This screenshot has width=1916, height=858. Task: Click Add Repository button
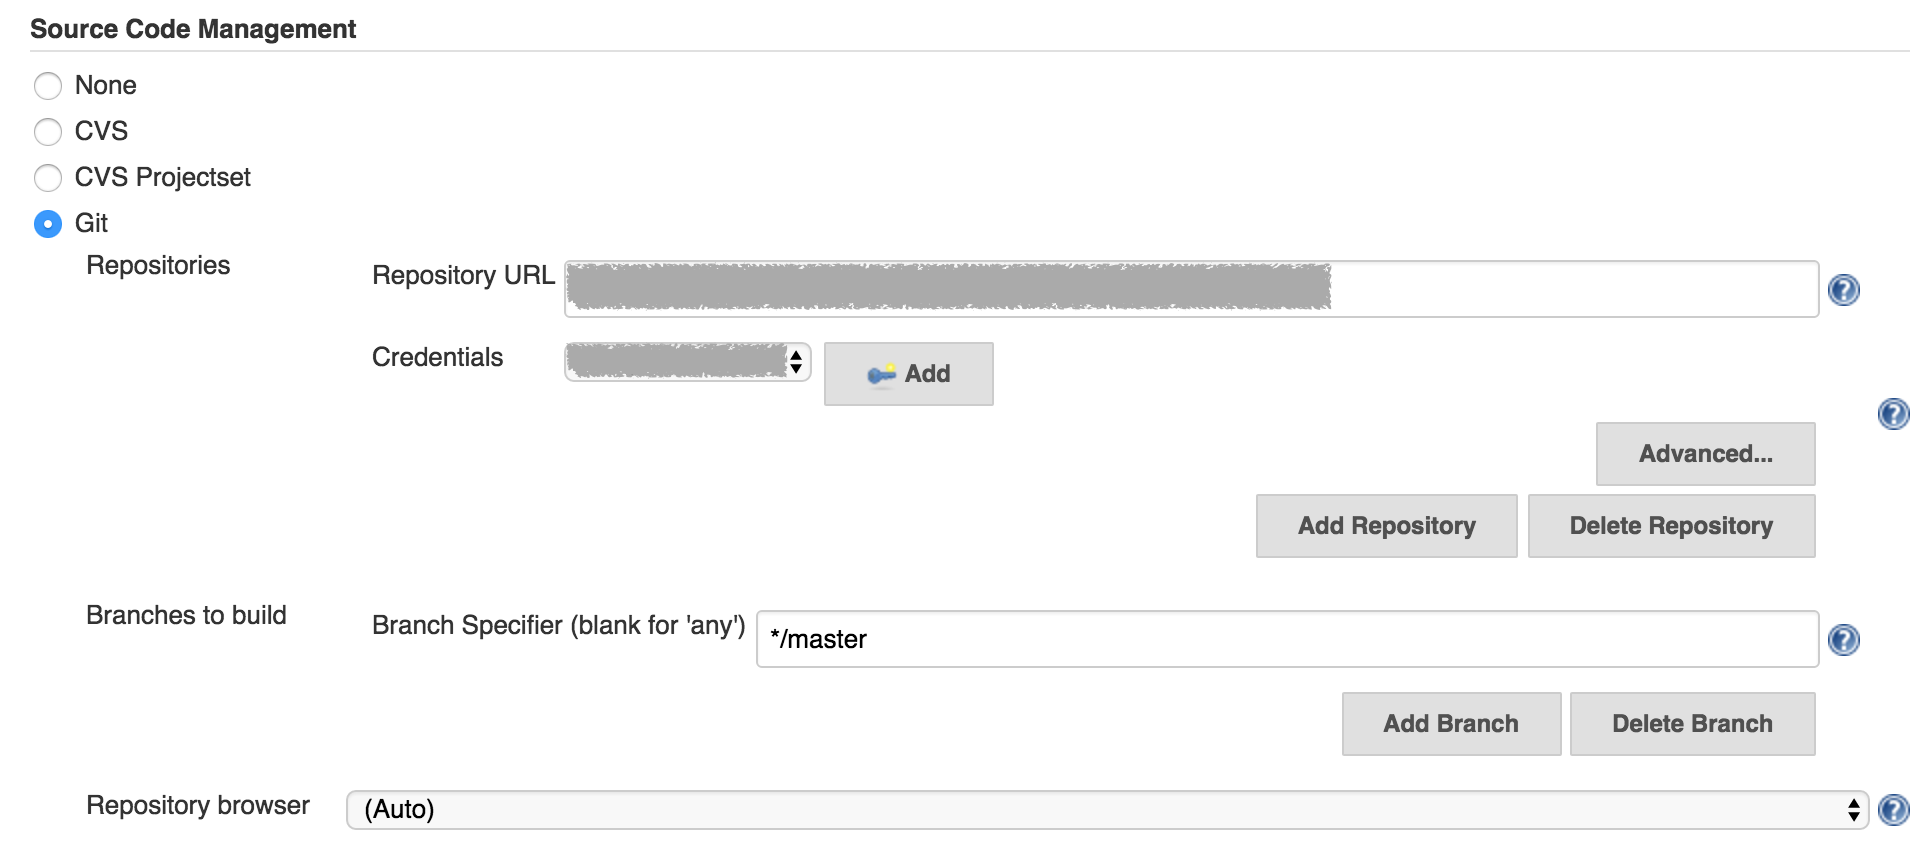pos(1386,526)
